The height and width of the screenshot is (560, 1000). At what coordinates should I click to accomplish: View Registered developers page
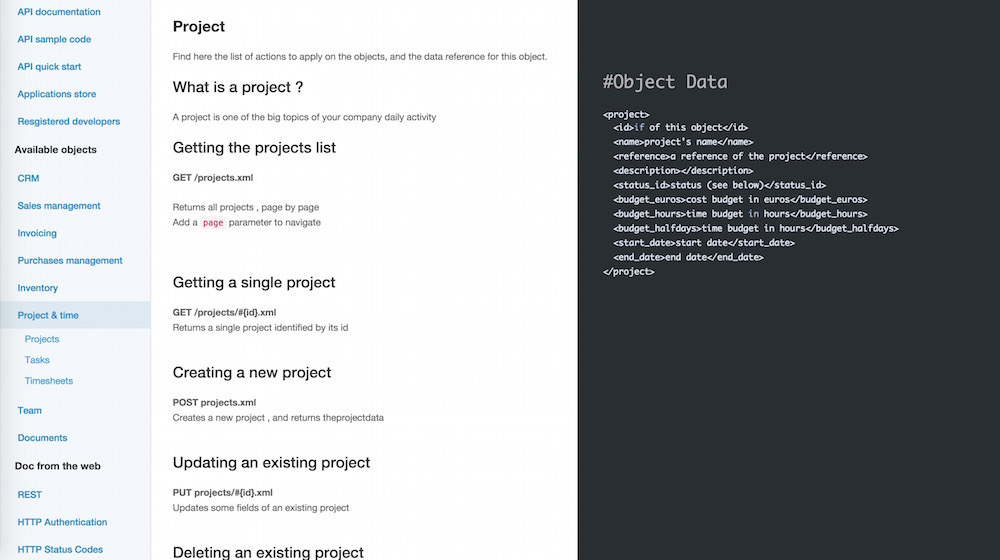(69, 121)
